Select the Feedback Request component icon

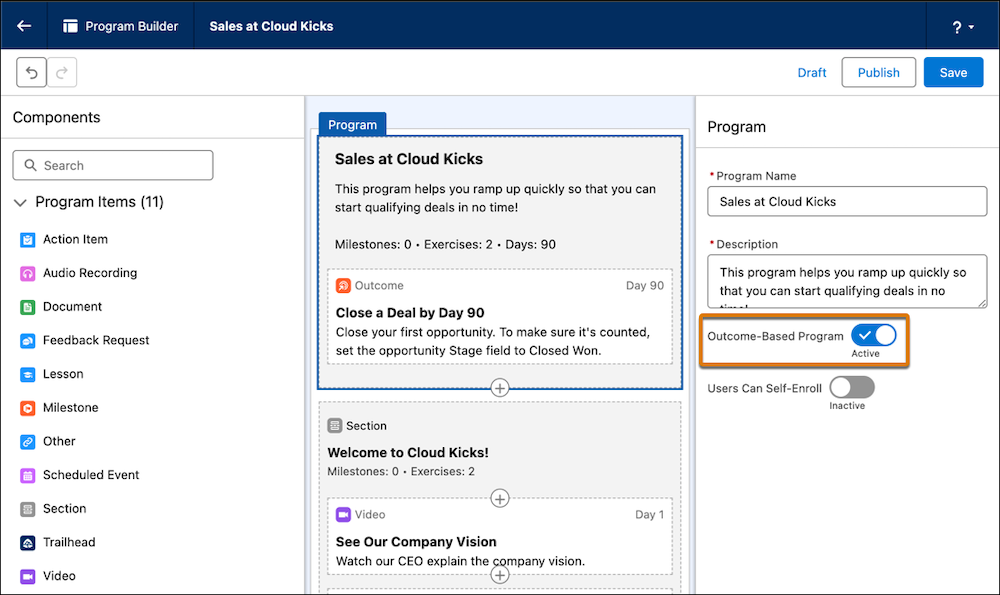24,340
